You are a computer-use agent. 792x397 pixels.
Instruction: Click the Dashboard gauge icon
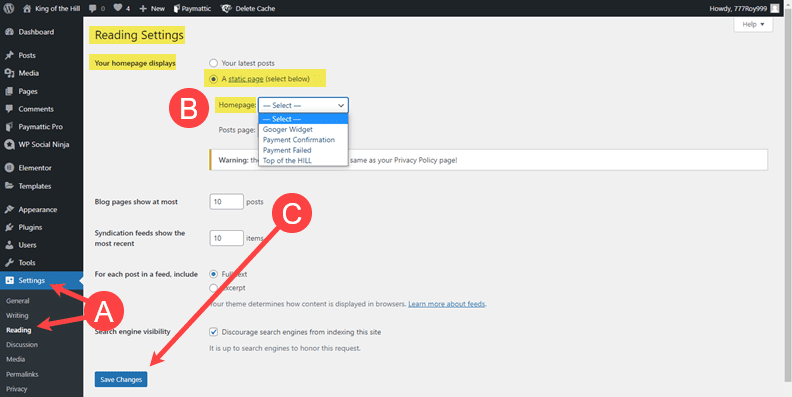[x=9, y=32]
